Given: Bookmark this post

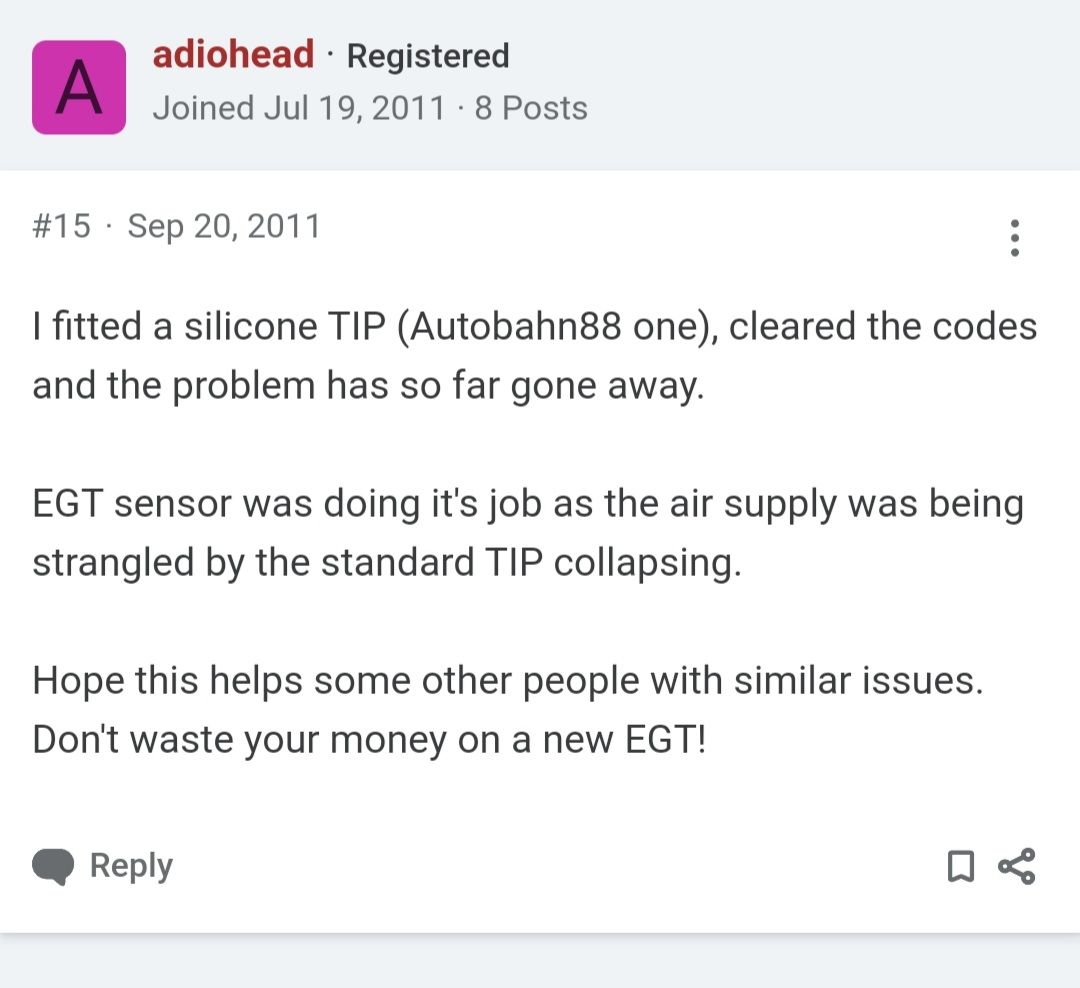Looking at the screenshot, I should [960, 866].
